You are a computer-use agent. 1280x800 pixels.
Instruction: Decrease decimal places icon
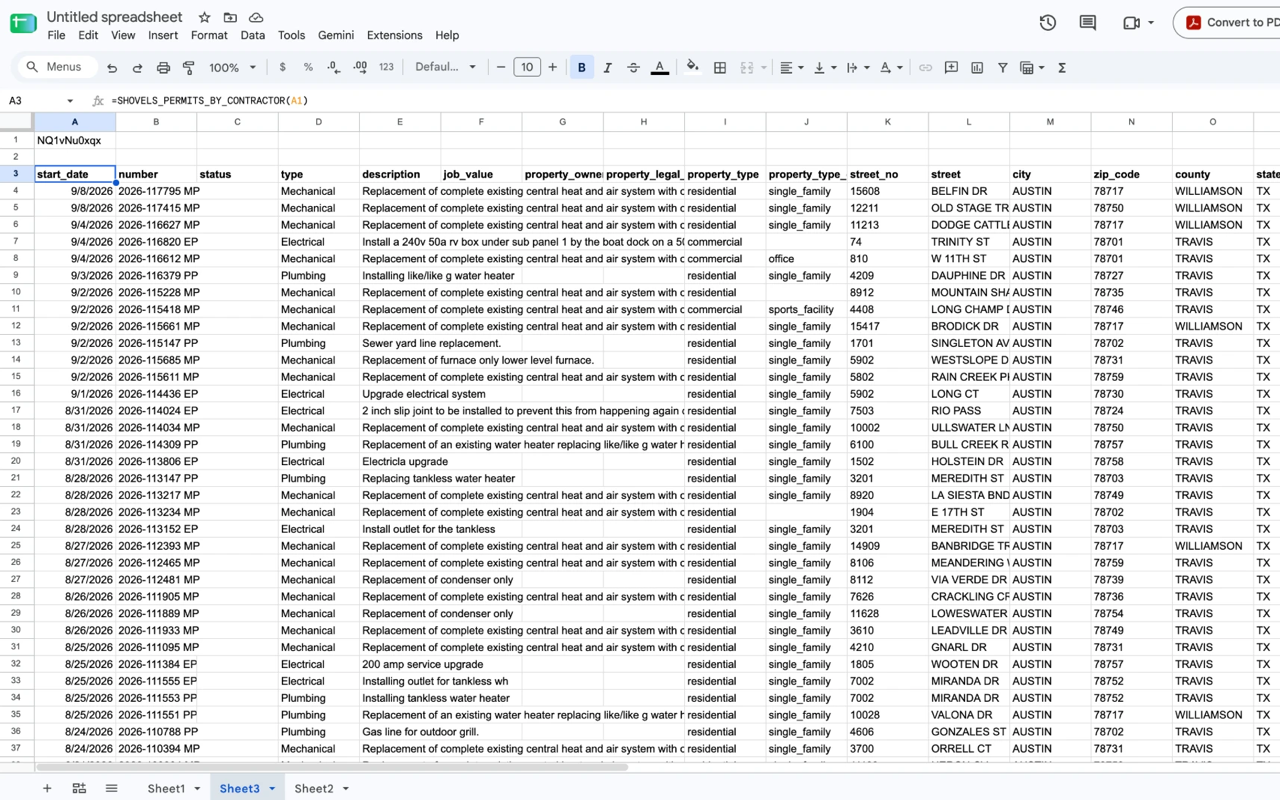[333, 68]
